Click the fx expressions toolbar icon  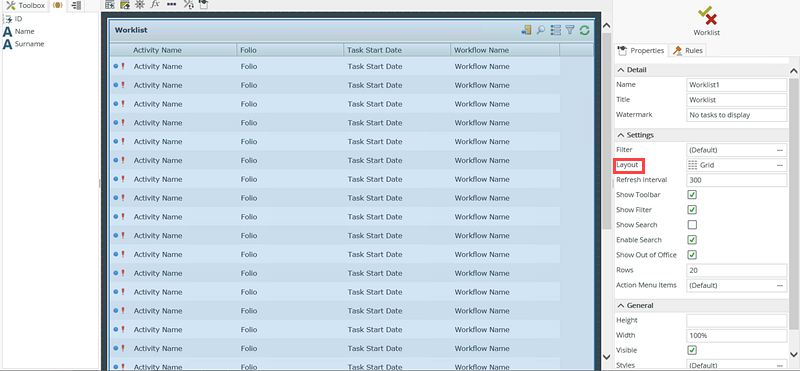point(155,4)
